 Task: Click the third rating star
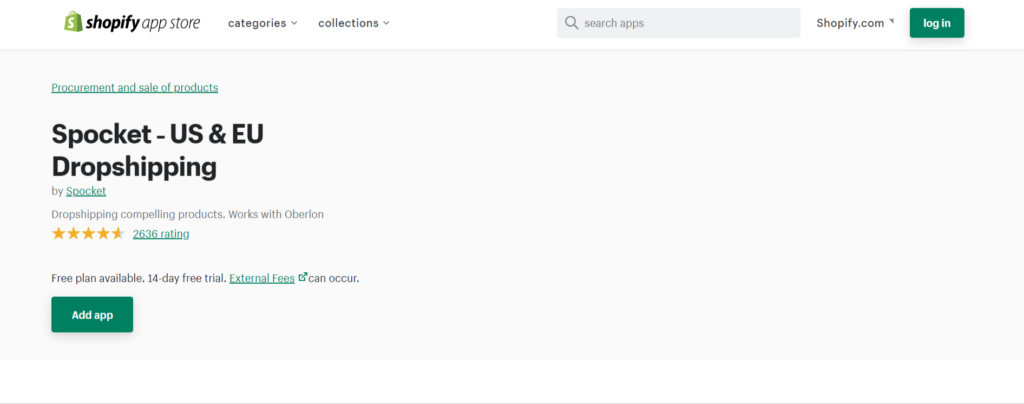point(88,234)
